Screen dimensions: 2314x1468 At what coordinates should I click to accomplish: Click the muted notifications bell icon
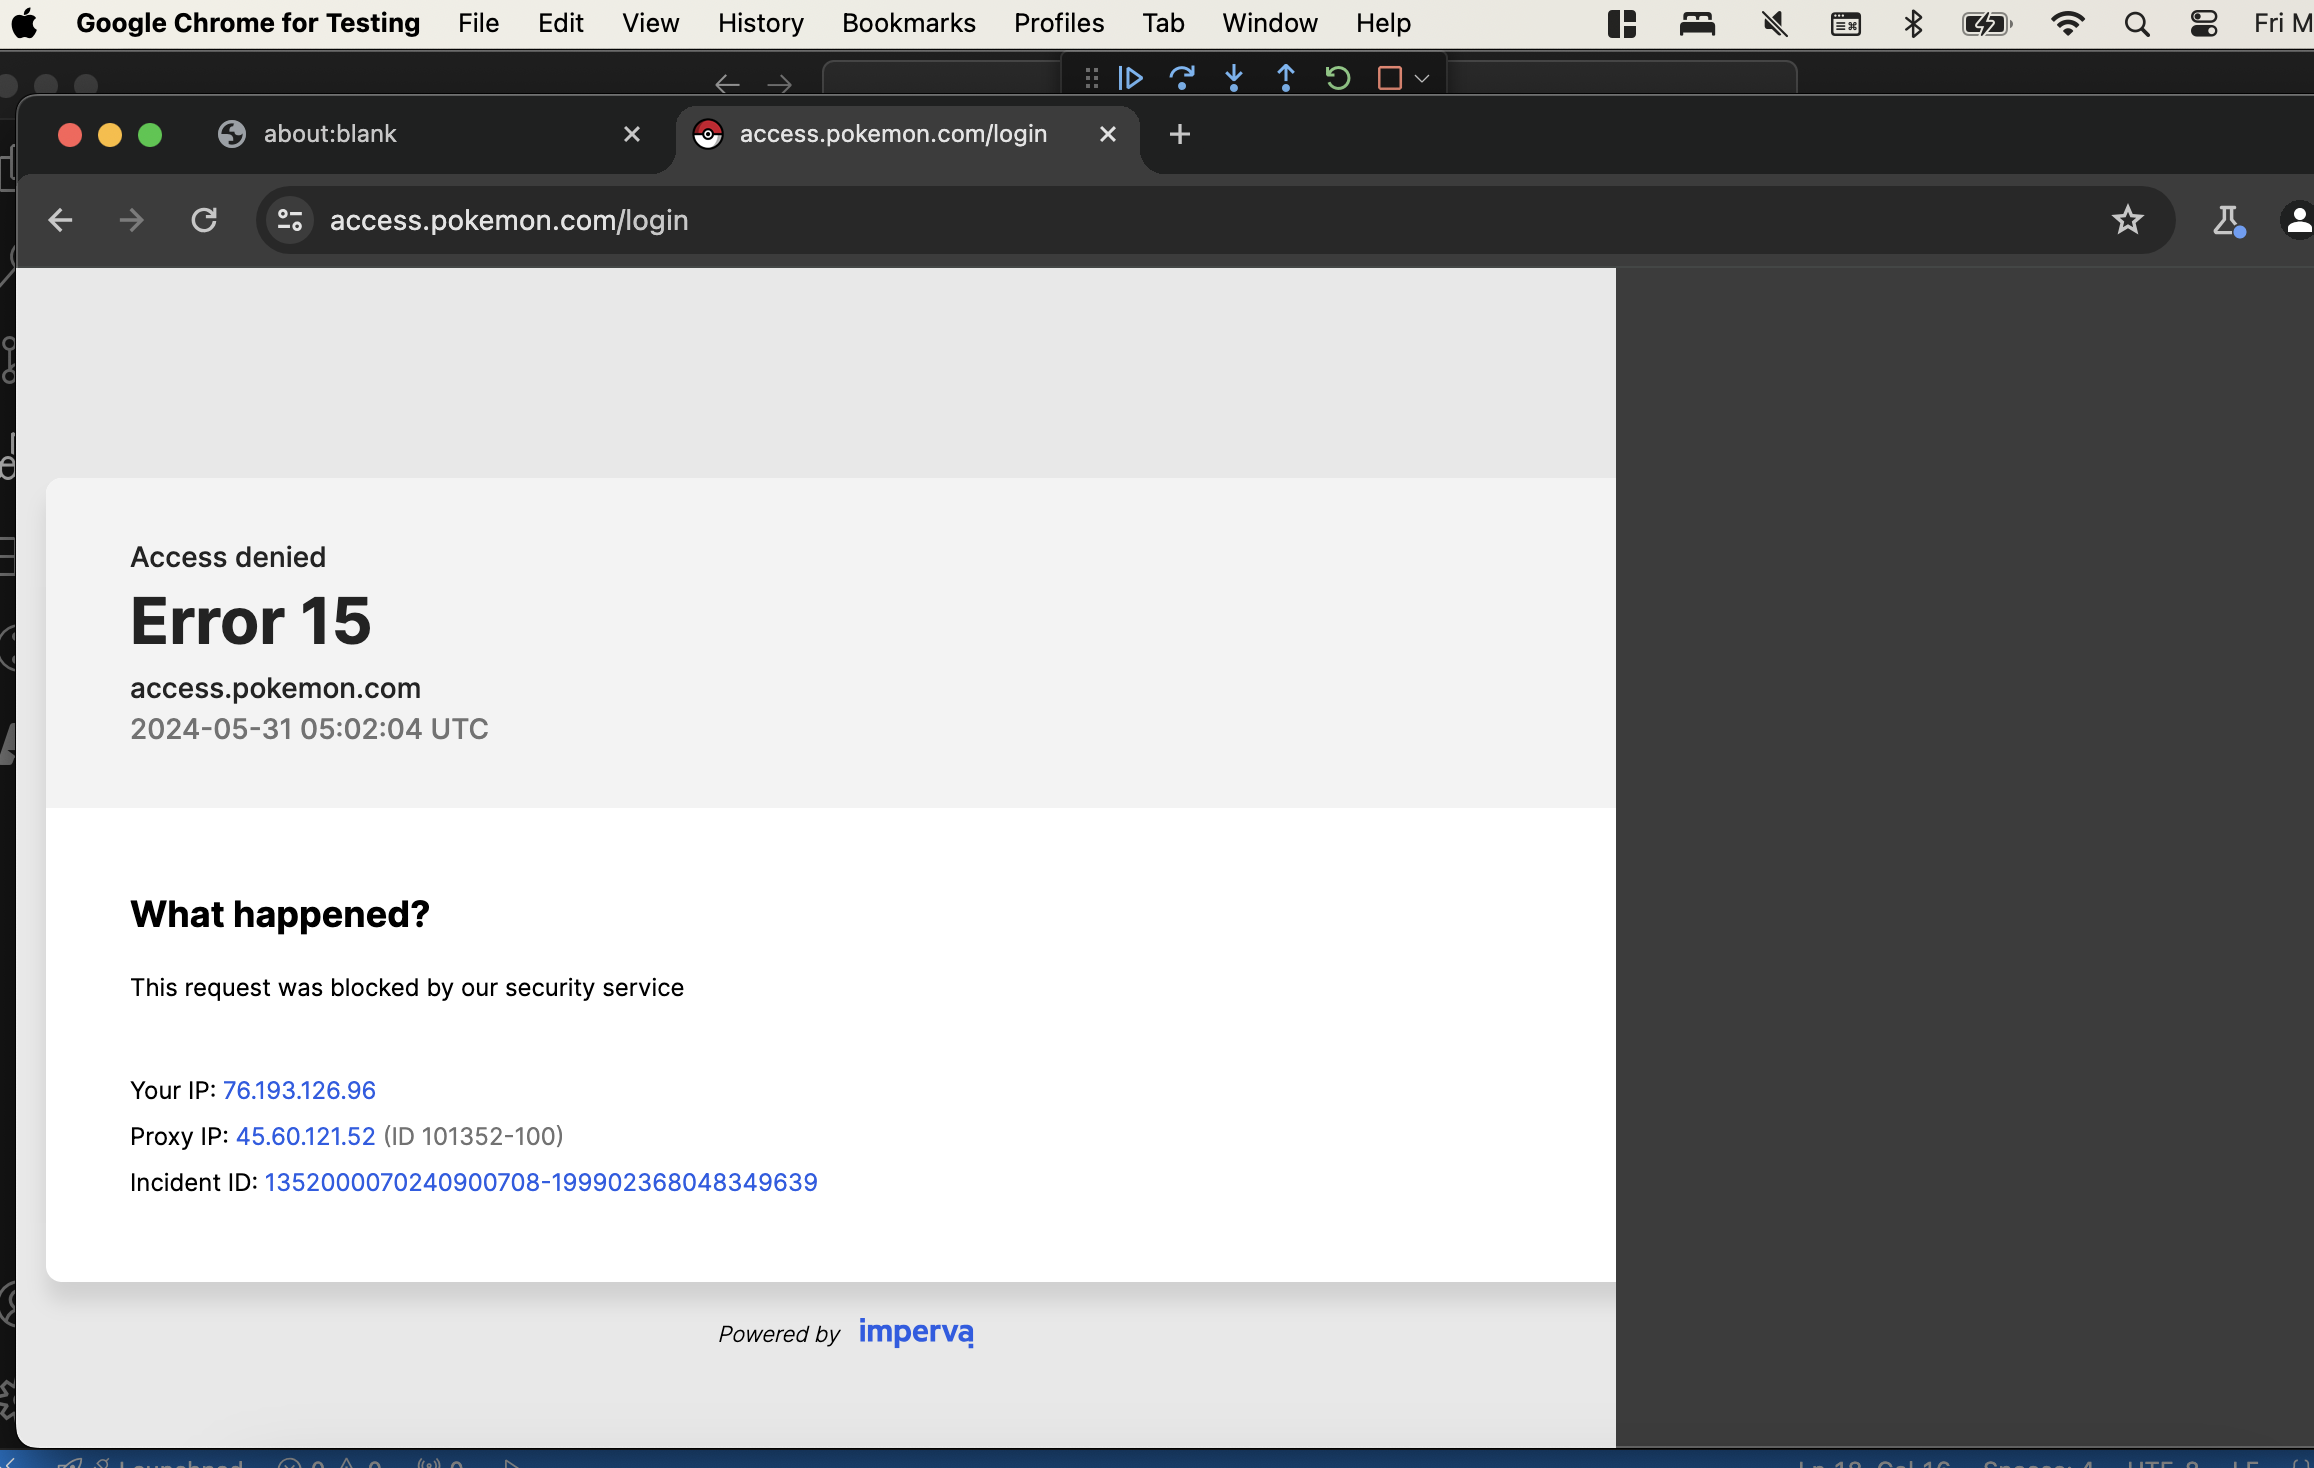pos(1775,23)
